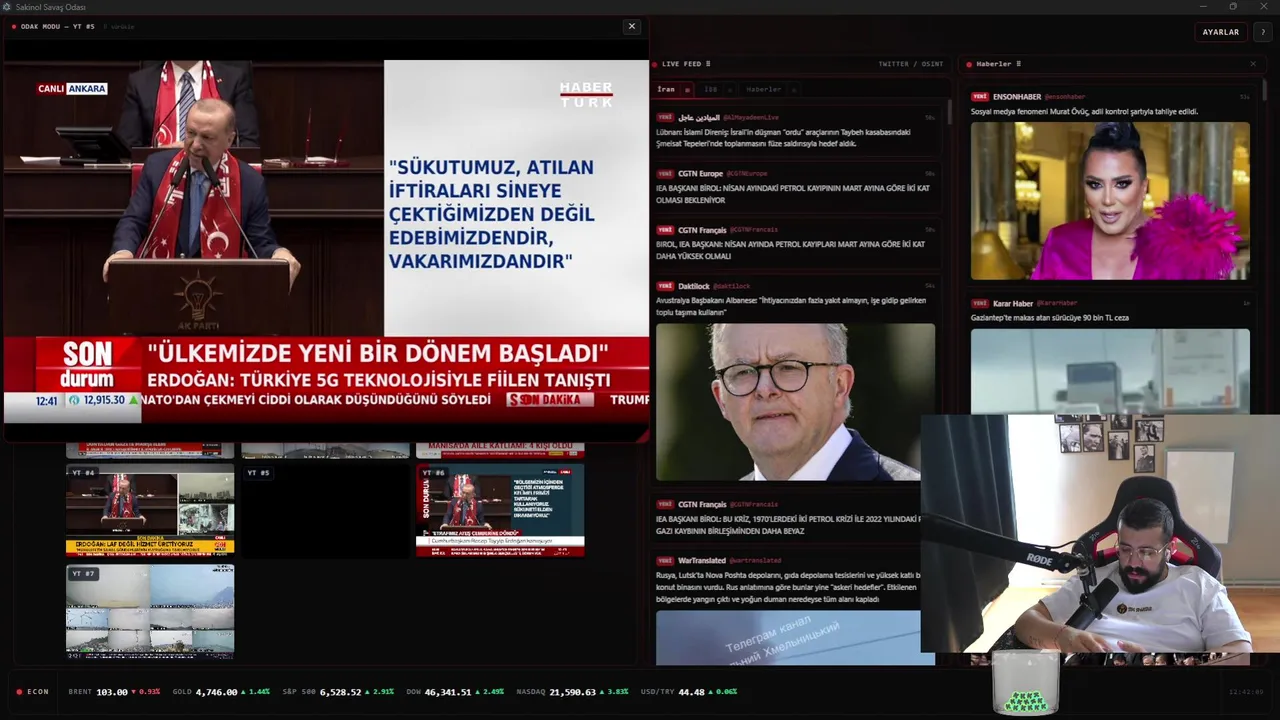Click the TWITTER / OSINT label
The width and height of the screenshot is (1280, 720).
910,64
